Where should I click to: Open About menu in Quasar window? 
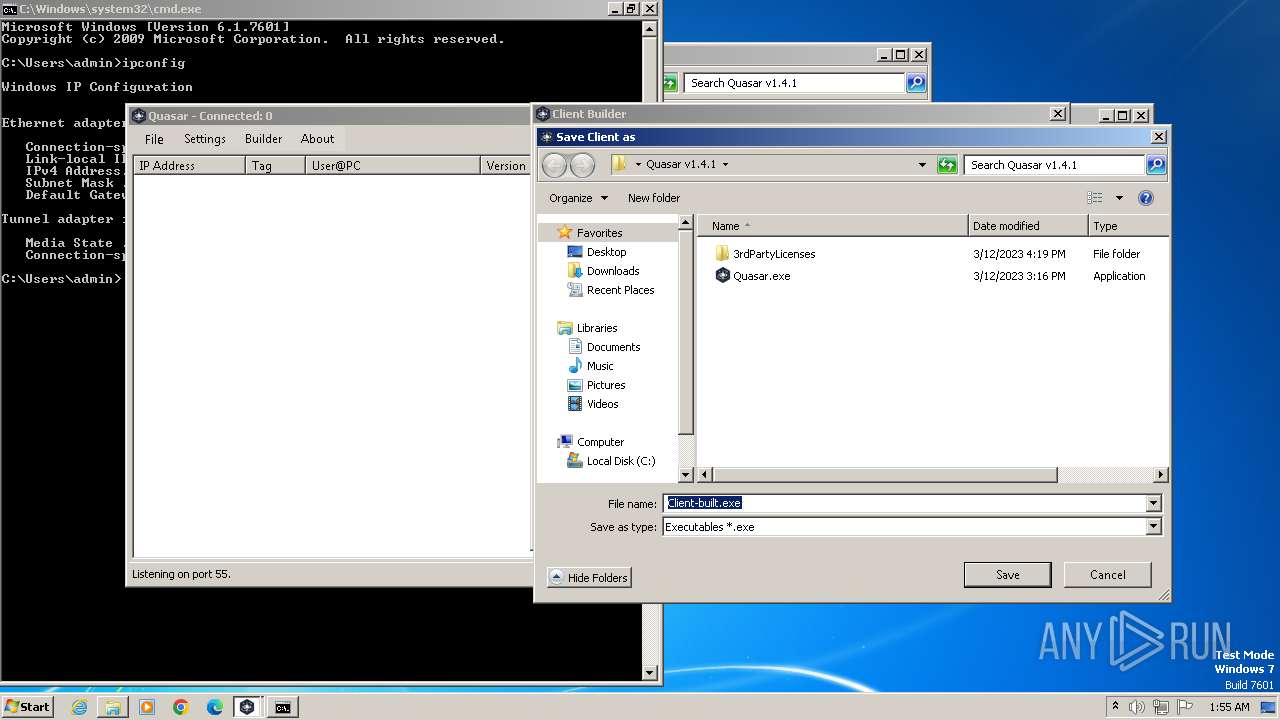click(318, 139)
